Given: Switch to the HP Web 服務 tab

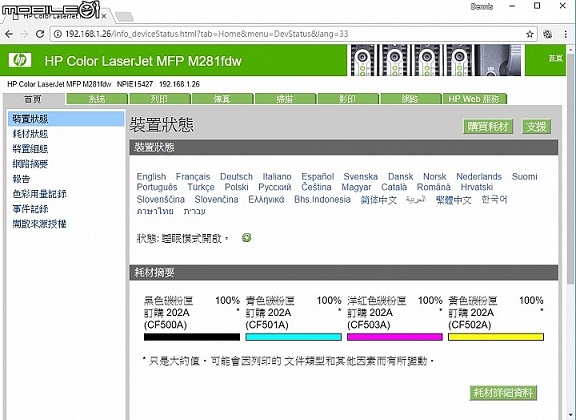Looking at the screenshot, I should [474, 99].
